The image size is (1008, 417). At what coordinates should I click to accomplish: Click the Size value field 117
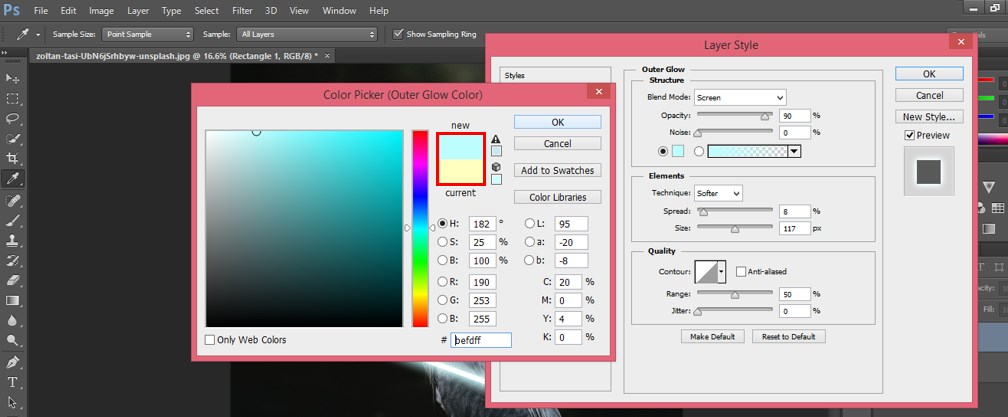[x=794, y=228]
